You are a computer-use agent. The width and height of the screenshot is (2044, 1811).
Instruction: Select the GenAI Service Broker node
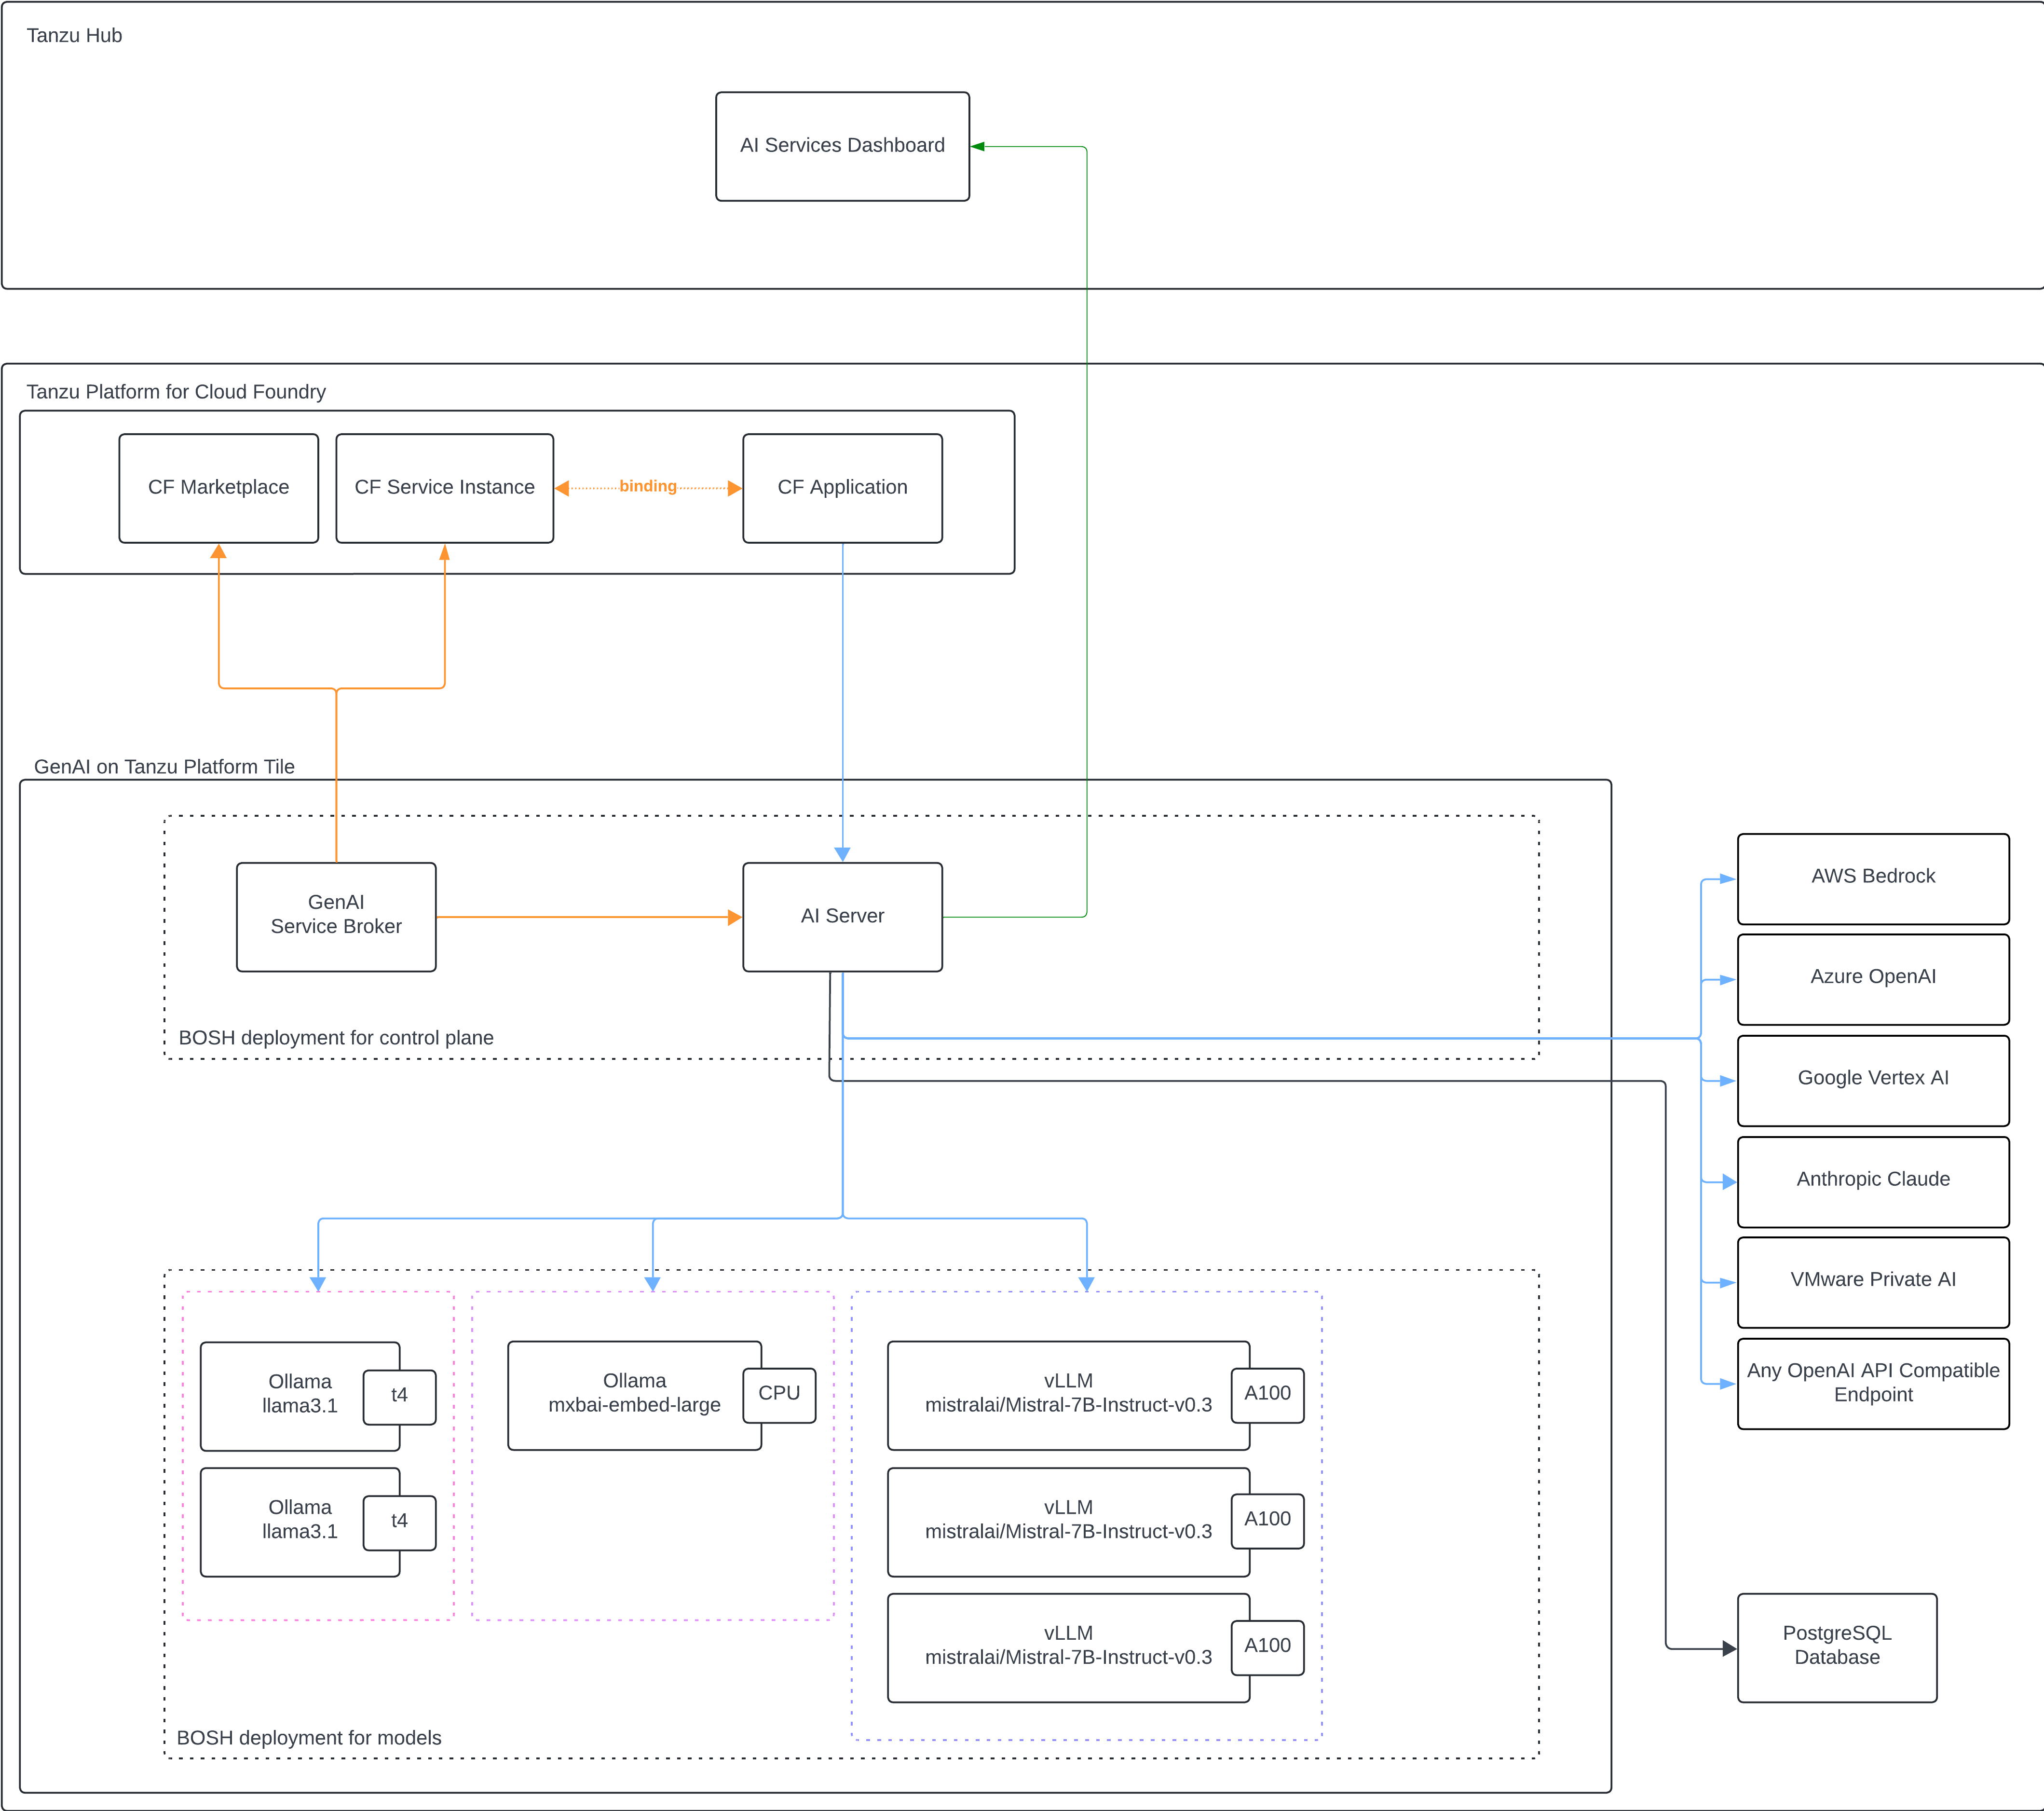pyautogui.click(x=336, y=916)
